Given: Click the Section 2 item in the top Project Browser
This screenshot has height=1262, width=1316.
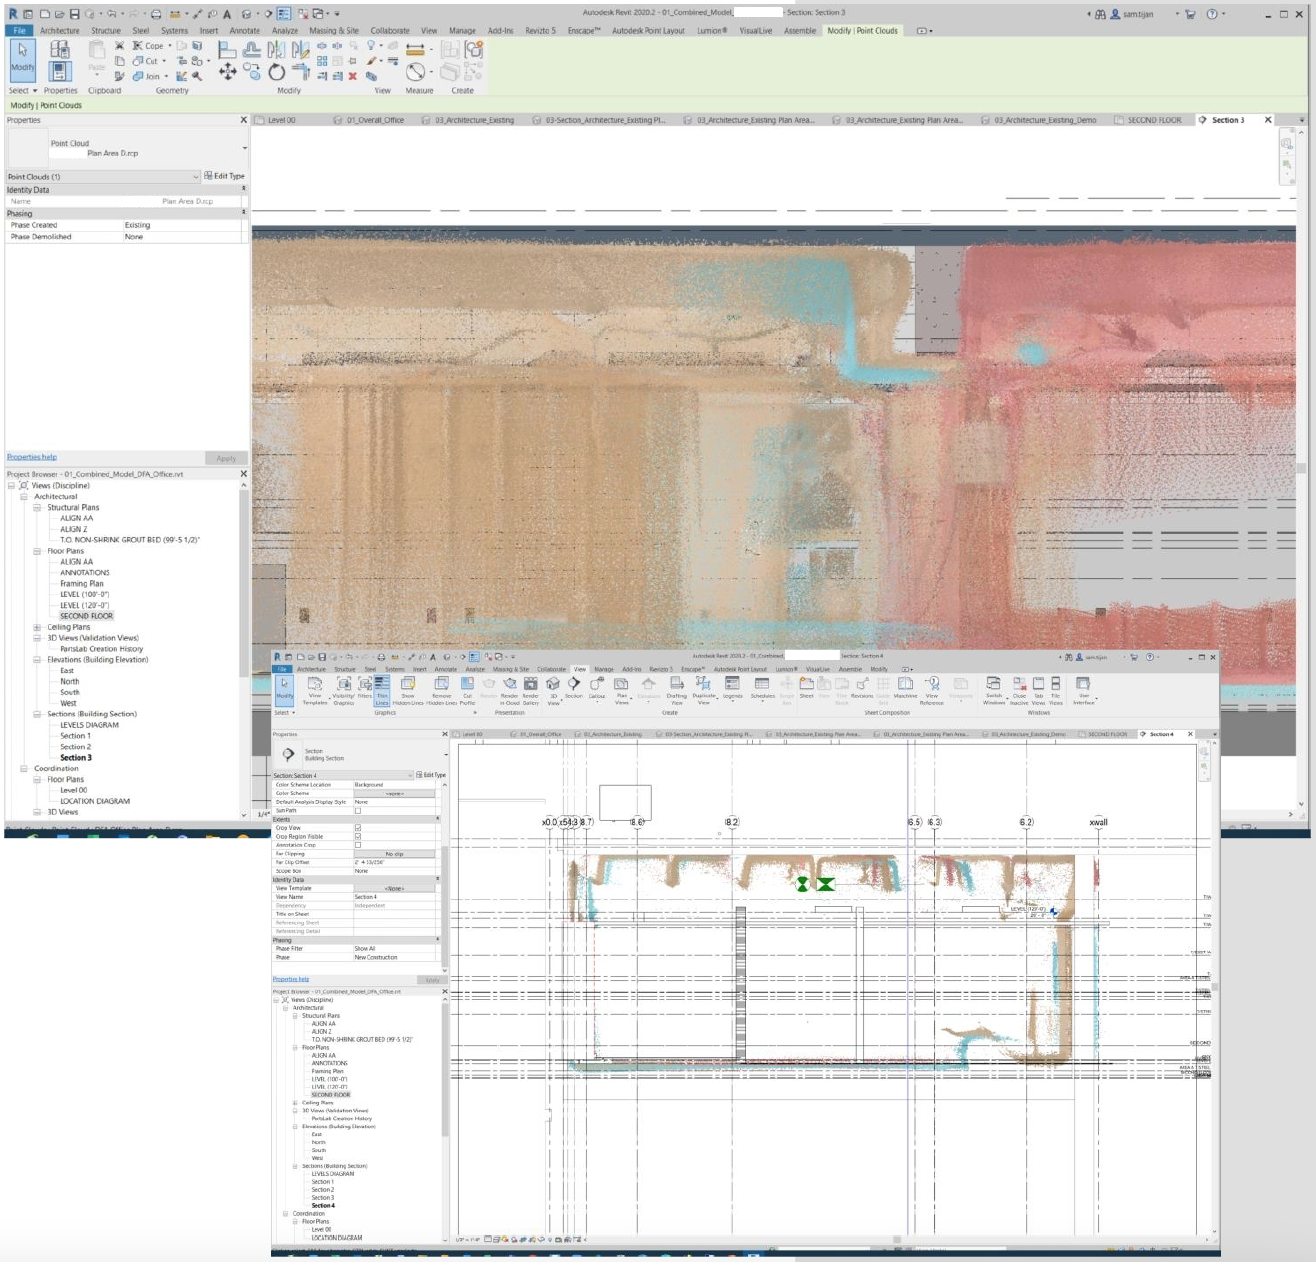Looking at the screenshot, I should click(x=75, y=747).
